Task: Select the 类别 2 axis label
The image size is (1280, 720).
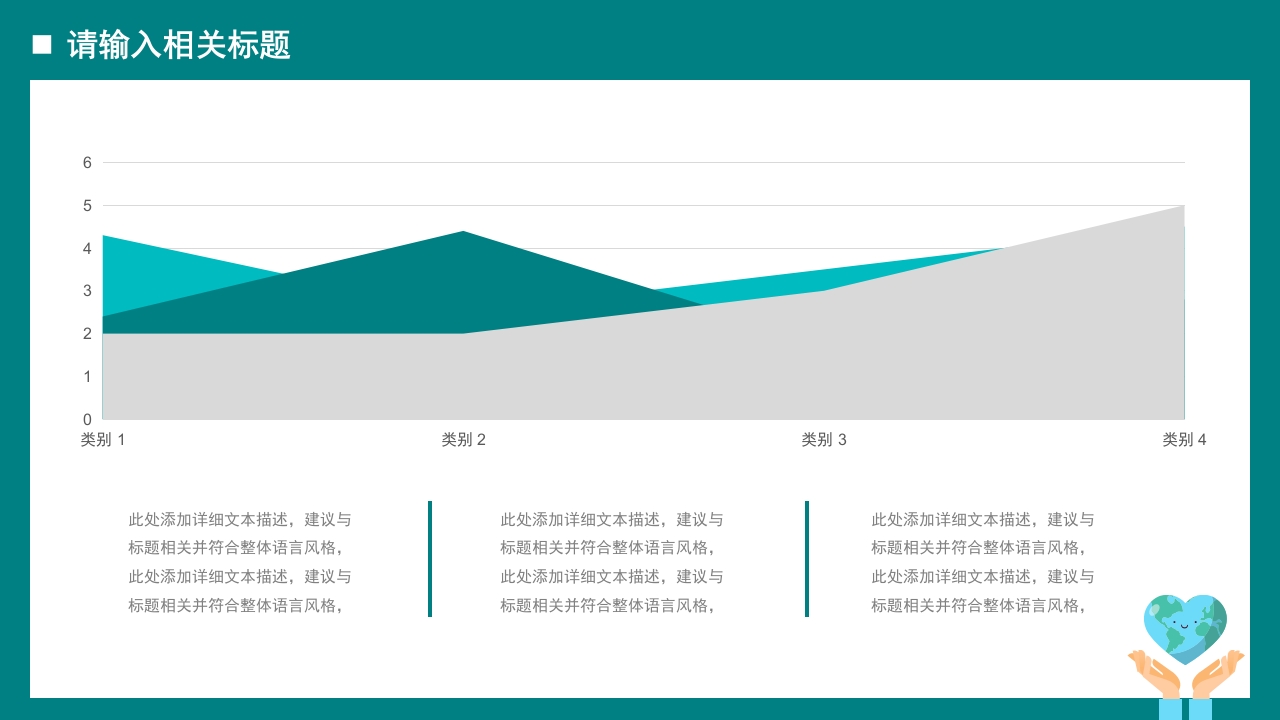Action: [x=464, y=440]
